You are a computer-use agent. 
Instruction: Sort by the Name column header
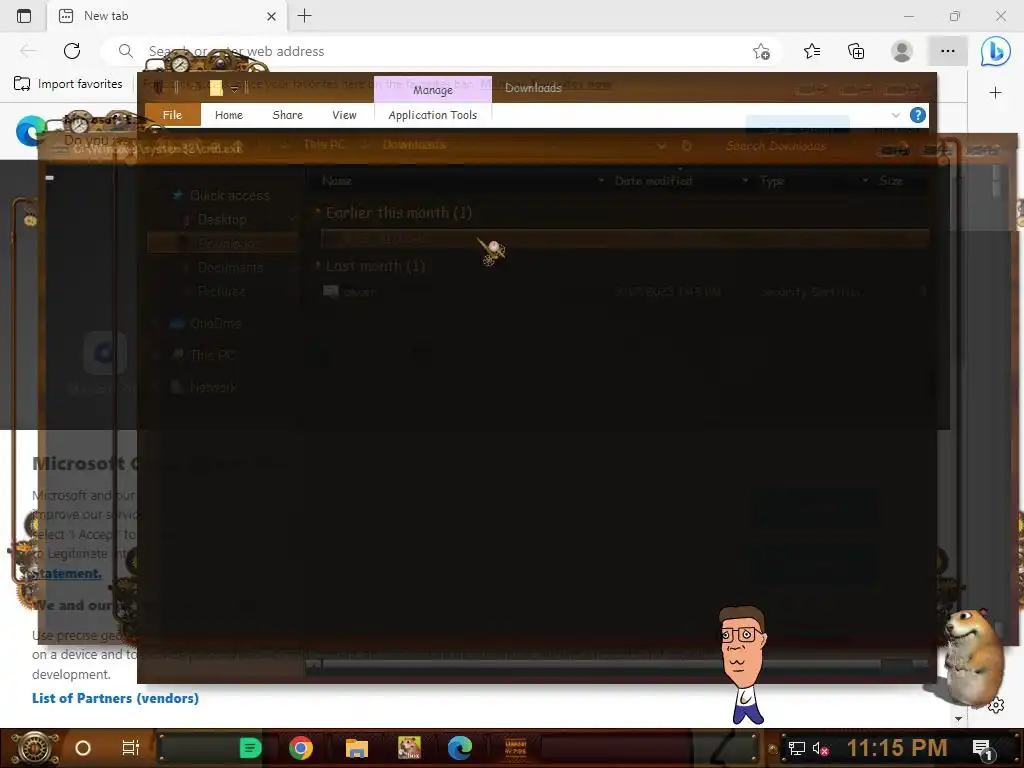337,181
